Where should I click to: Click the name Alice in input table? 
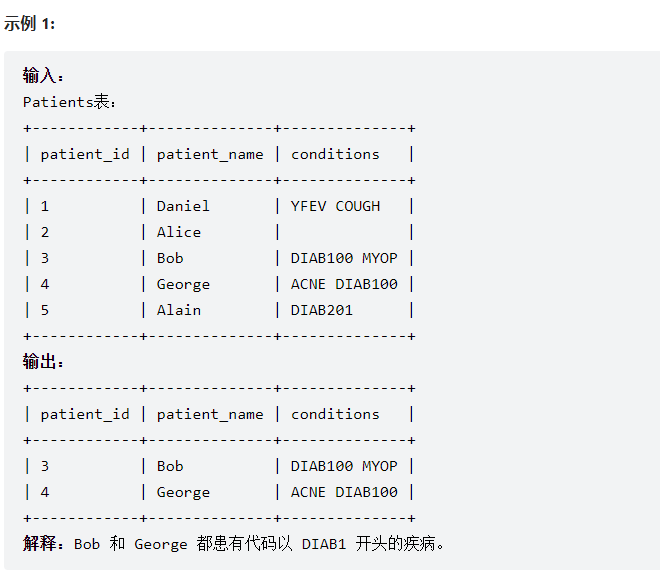pyautogui.click(x=179, y=232)
